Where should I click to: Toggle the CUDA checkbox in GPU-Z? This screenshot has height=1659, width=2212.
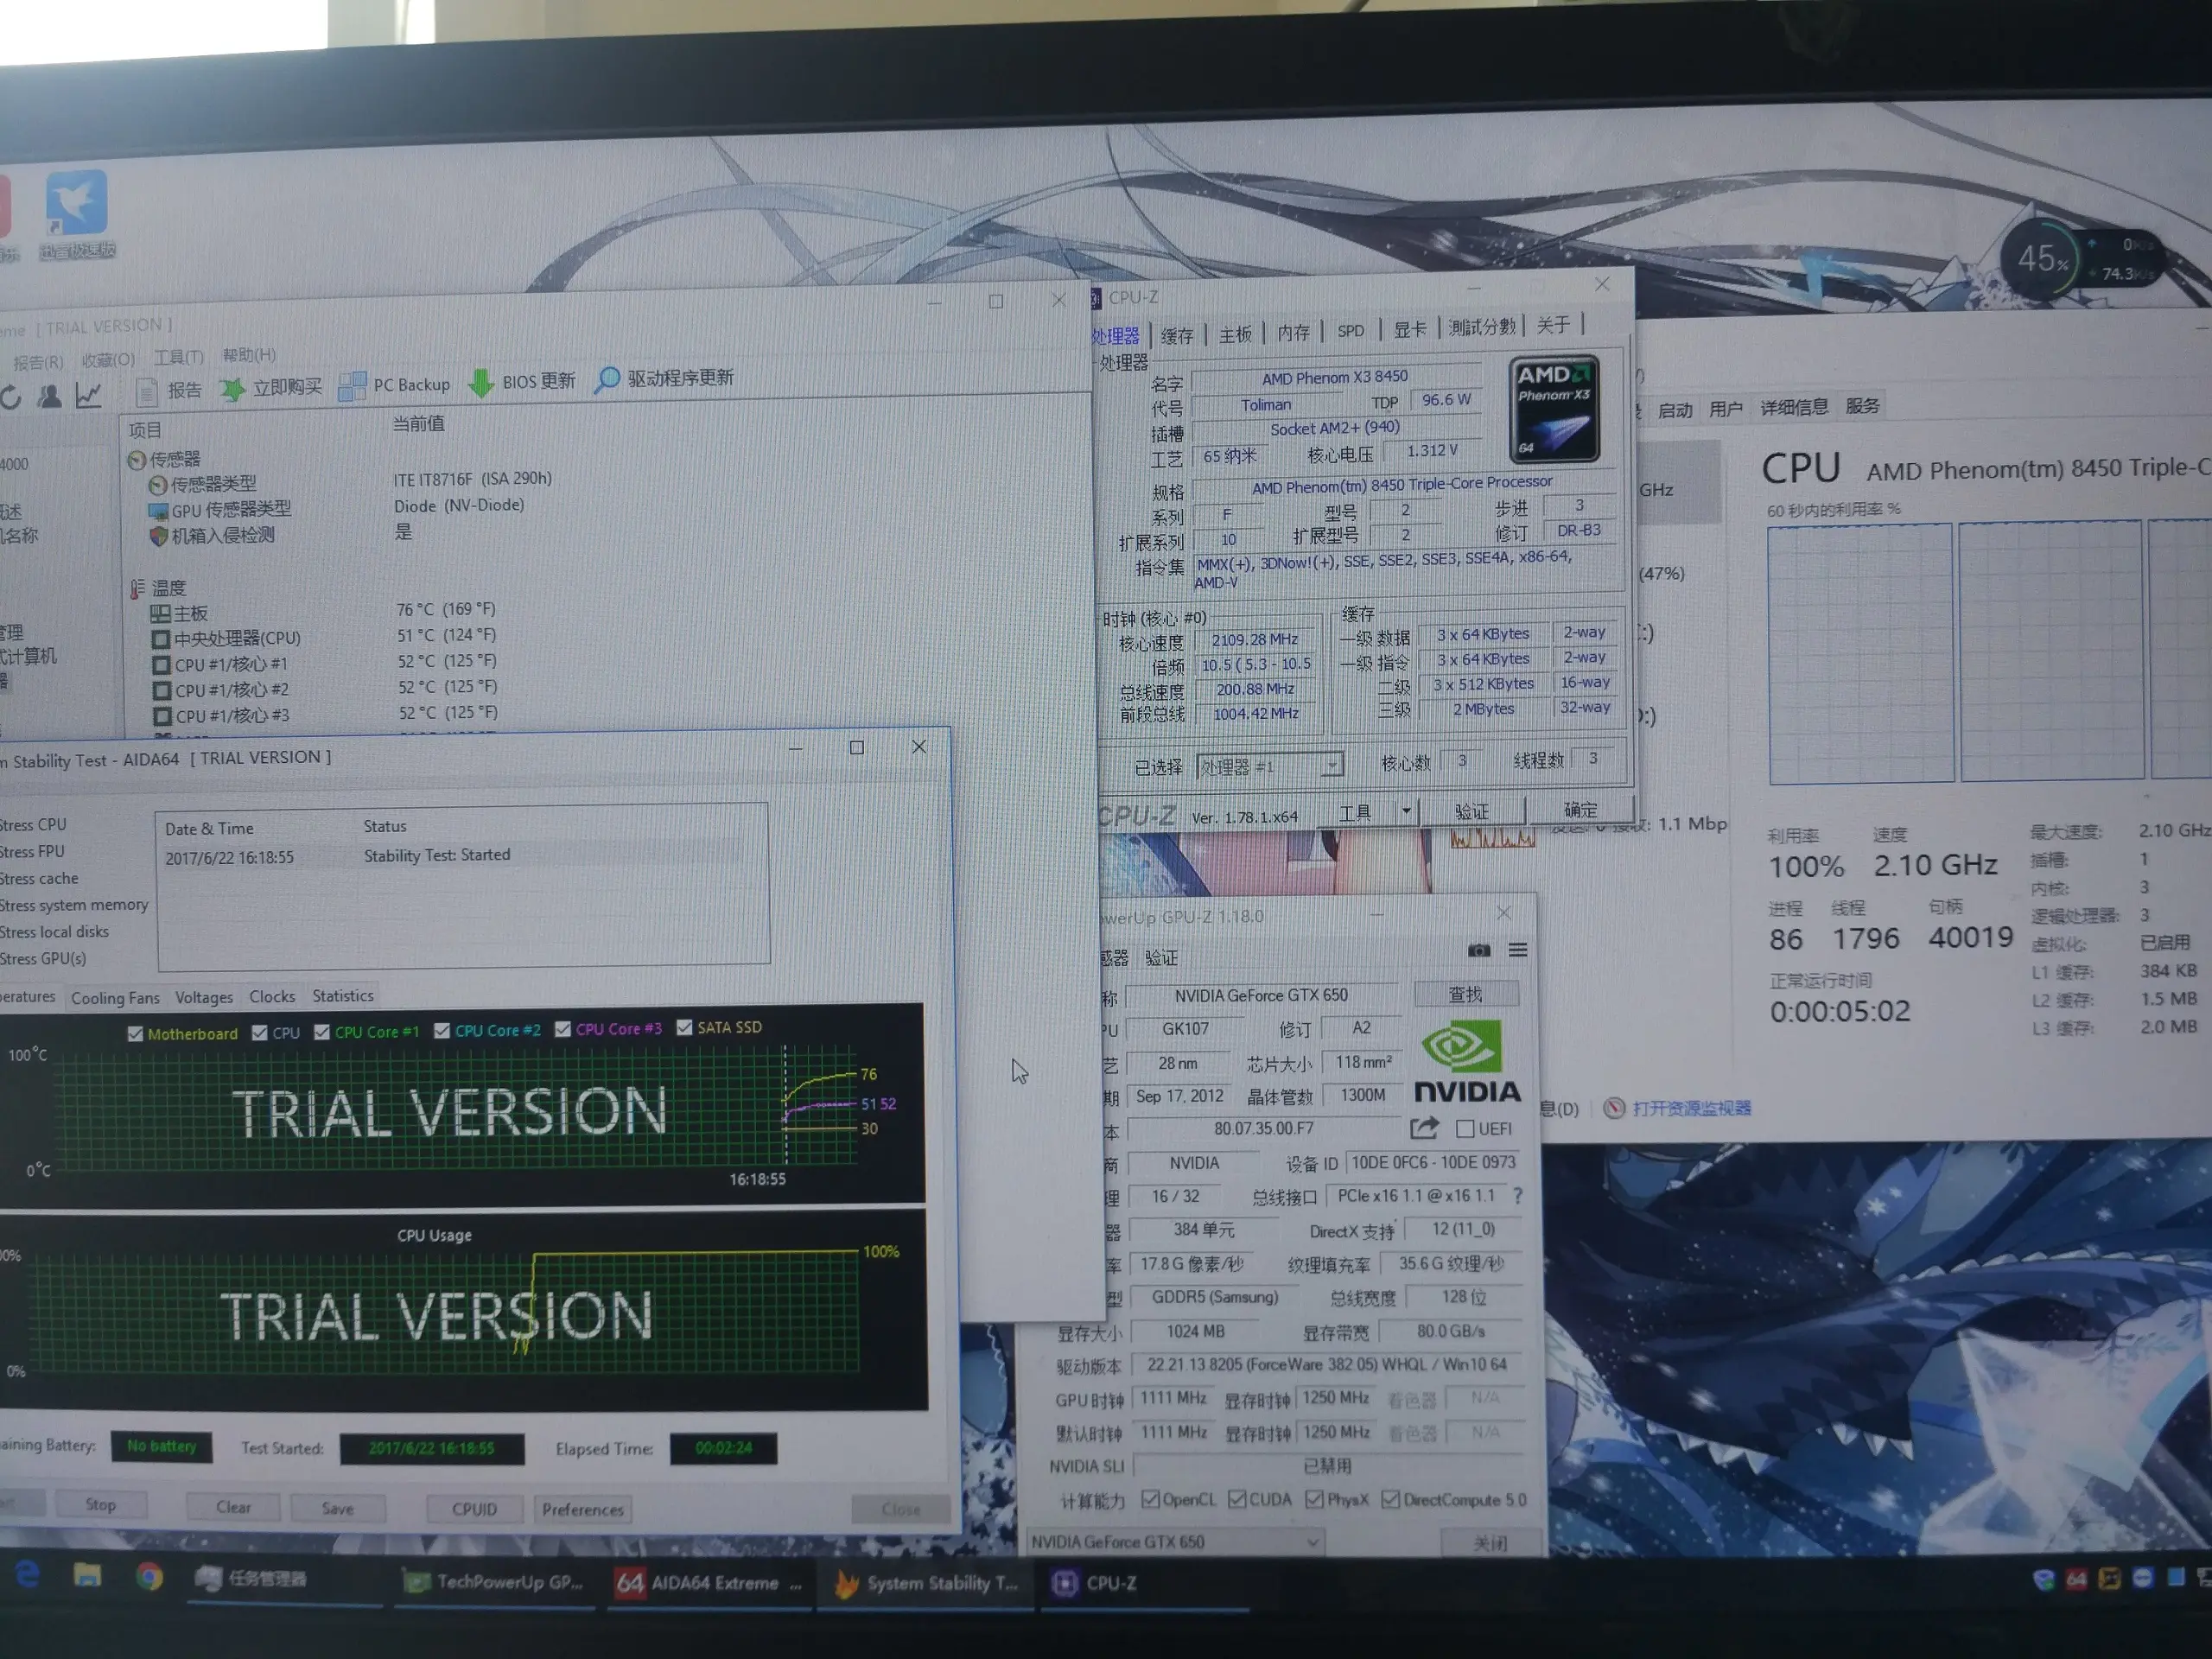1237,1499
